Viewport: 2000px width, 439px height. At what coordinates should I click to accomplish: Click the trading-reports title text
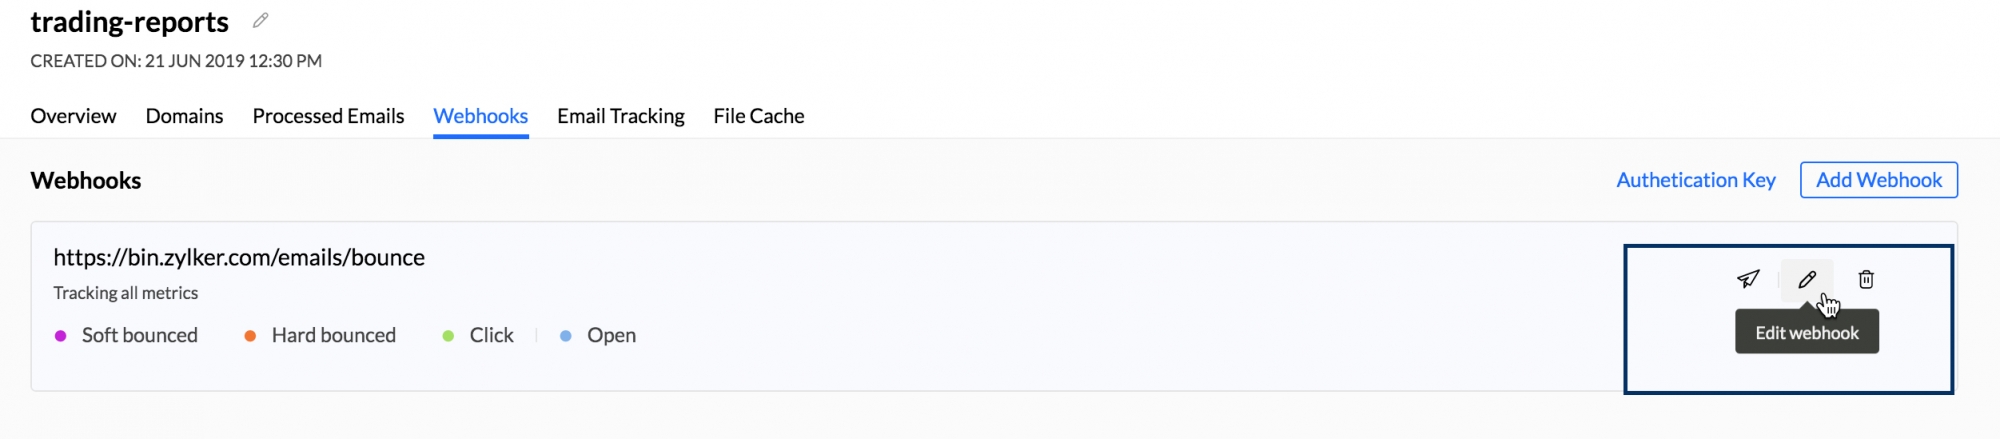click(130, 22)
